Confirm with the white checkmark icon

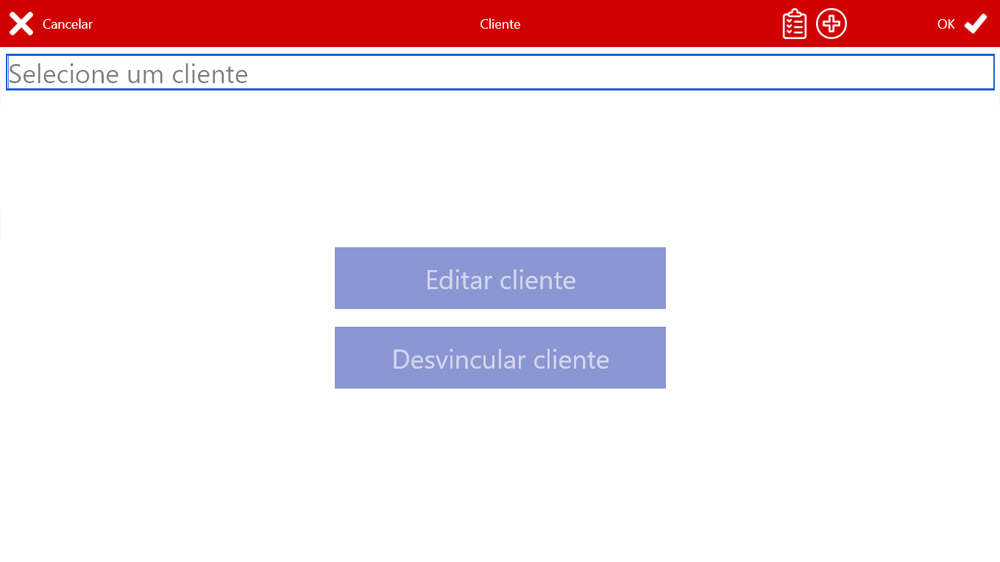975,24
